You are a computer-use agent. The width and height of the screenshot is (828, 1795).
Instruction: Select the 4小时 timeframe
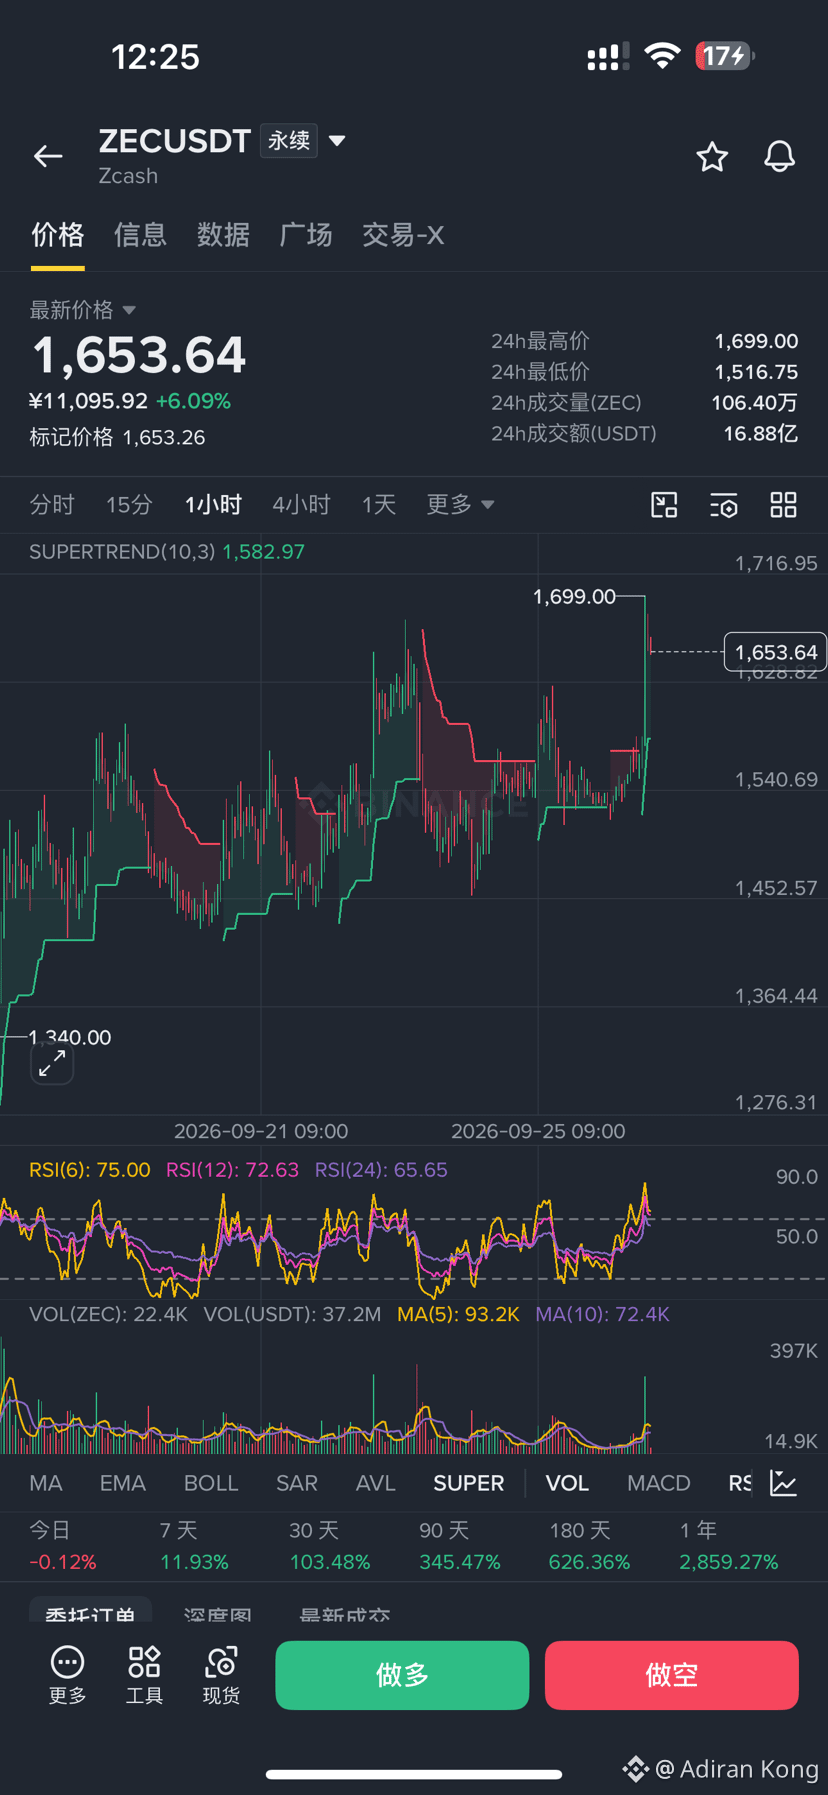(301, 504)
